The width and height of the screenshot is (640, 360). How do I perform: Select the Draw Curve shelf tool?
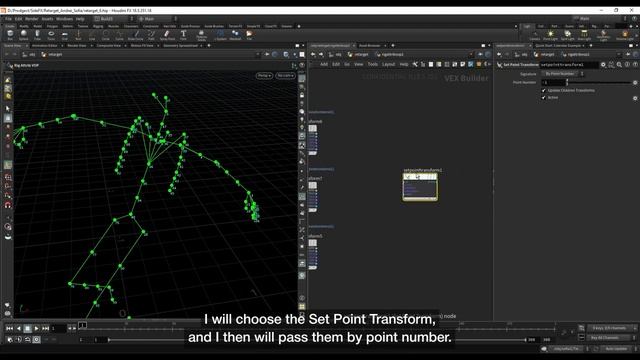(x=136, y=35)
